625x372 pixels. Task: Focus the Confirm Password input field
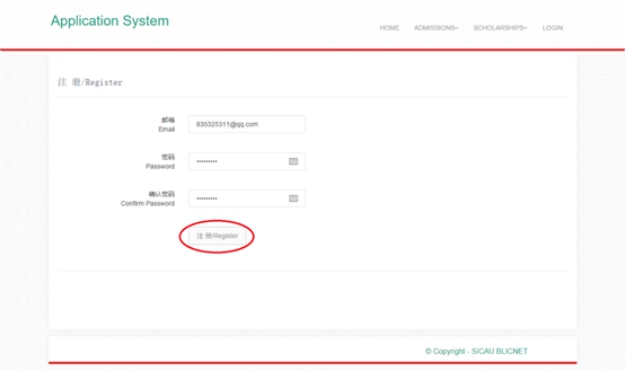(x=247, y=199)
